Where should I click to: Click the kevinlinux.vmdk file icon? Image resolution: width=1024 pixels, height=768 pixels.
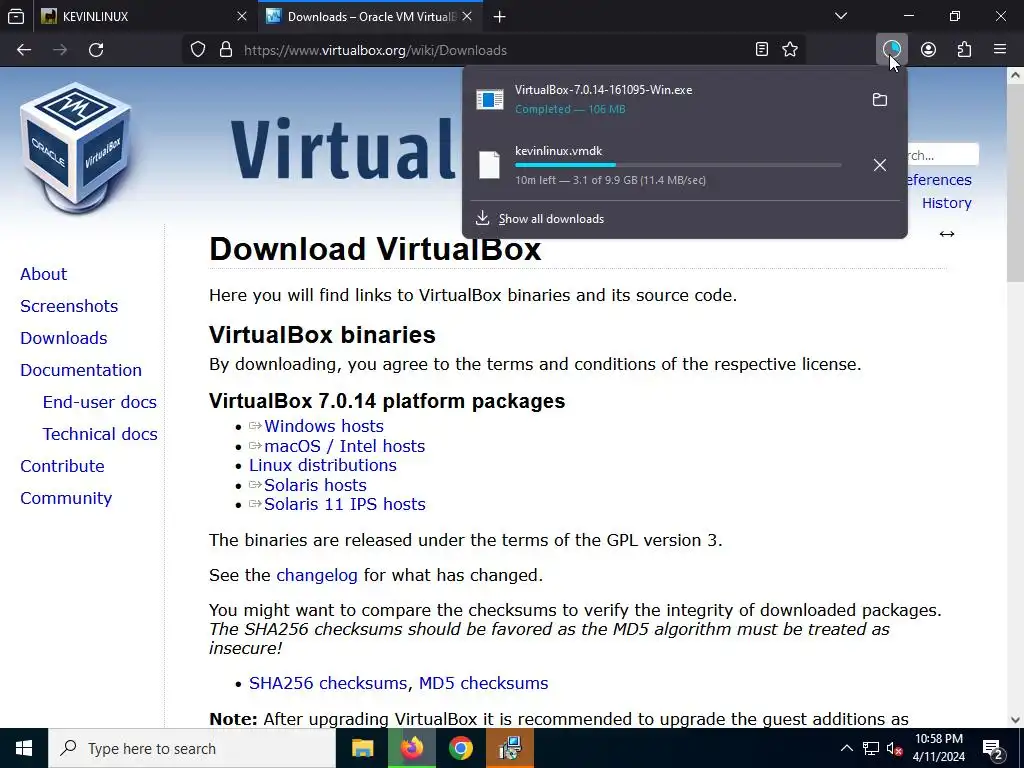tap(489, 165)
